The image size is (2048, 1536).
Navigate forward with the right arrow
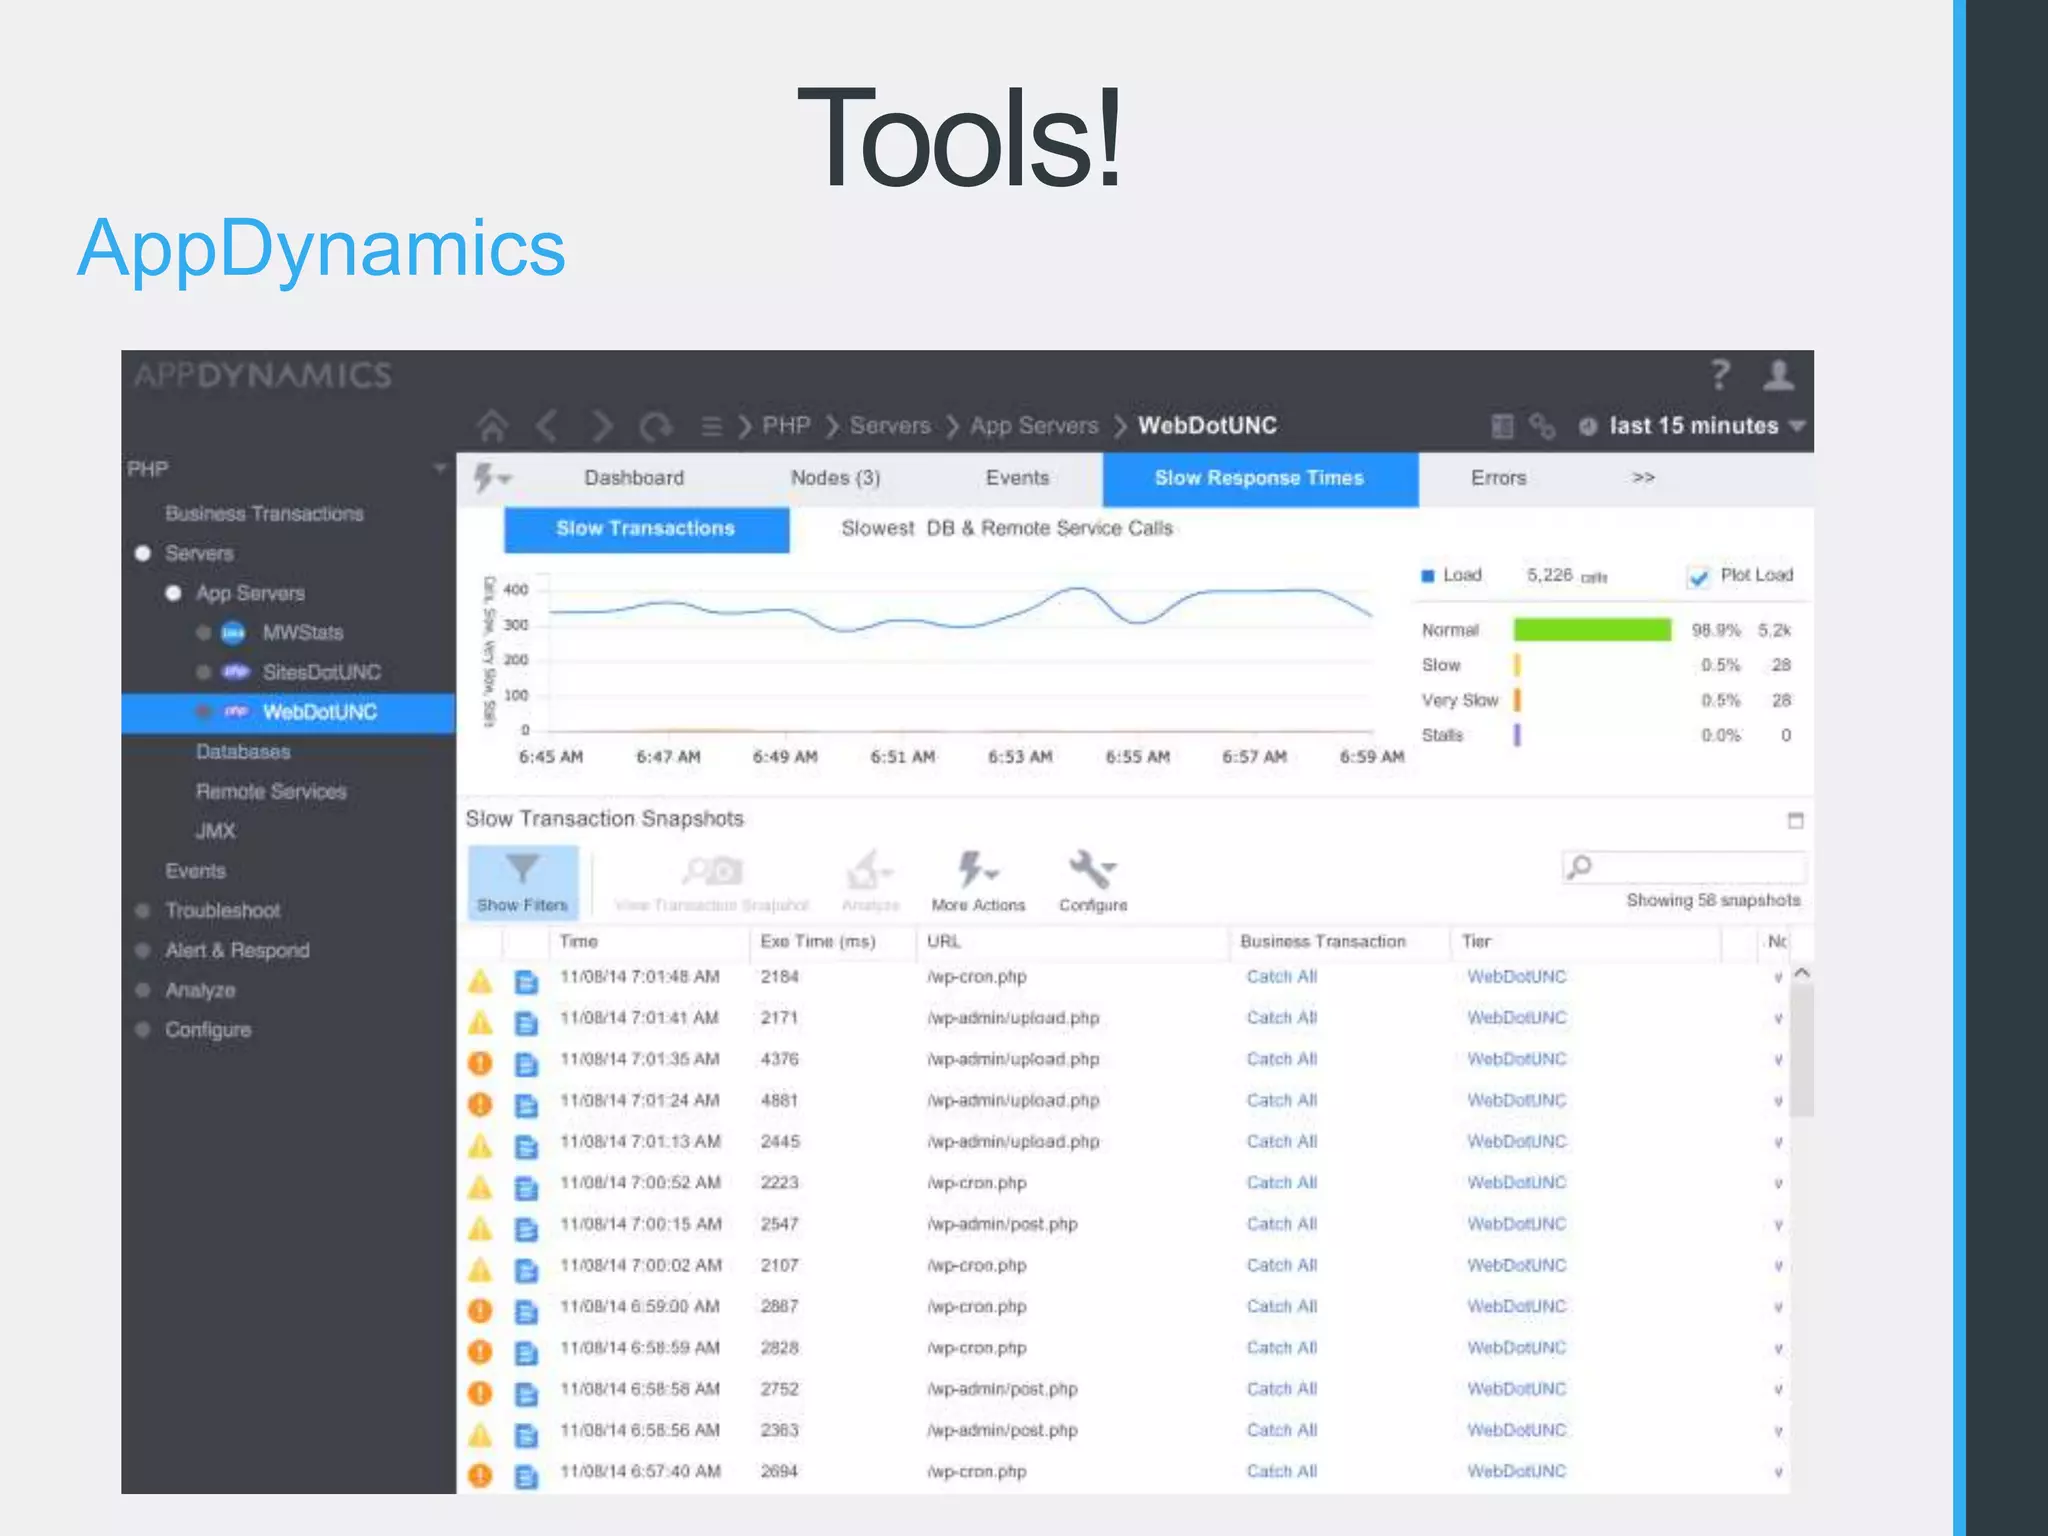602,426
